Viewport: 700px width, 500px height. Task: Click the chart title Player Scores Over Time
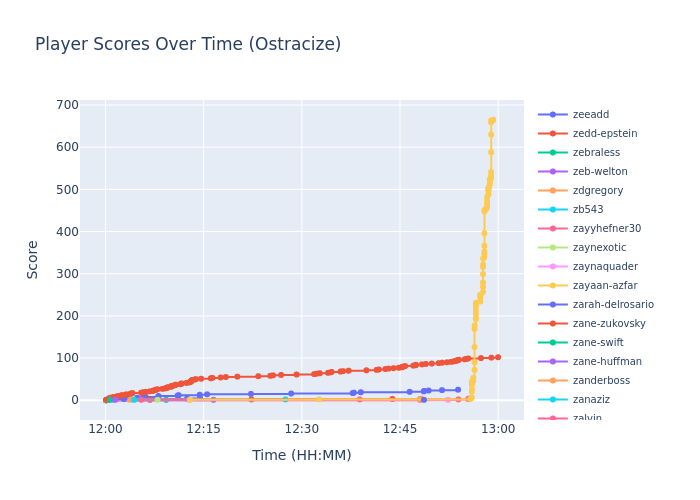tap(188, 45)
